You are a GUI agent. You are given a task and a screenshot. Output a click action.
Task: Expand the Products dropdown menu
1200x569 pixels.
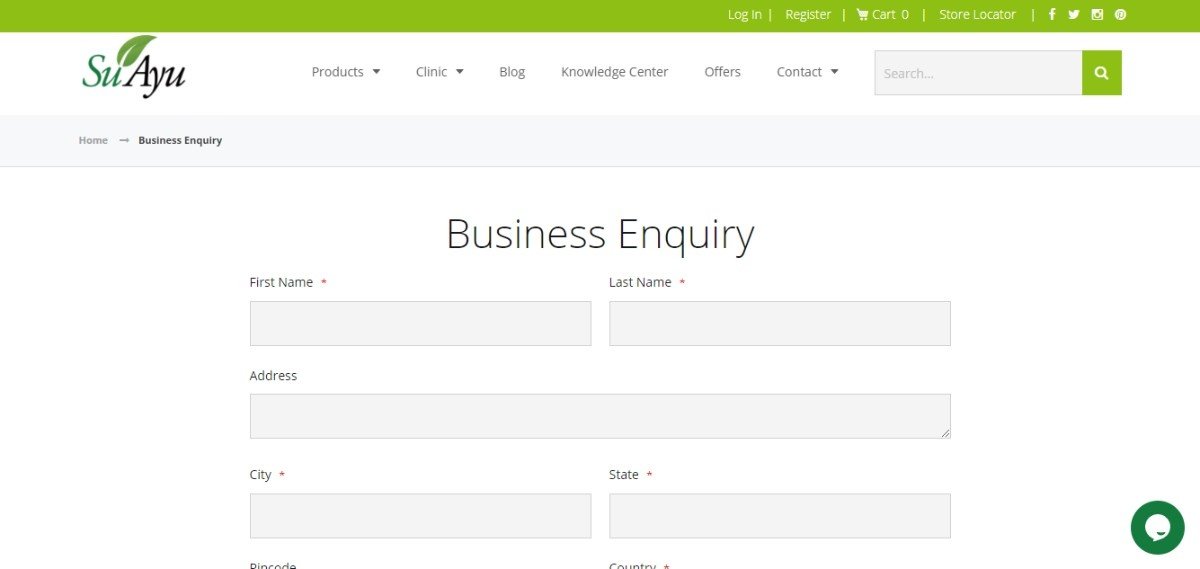click(x=345, y=72)
